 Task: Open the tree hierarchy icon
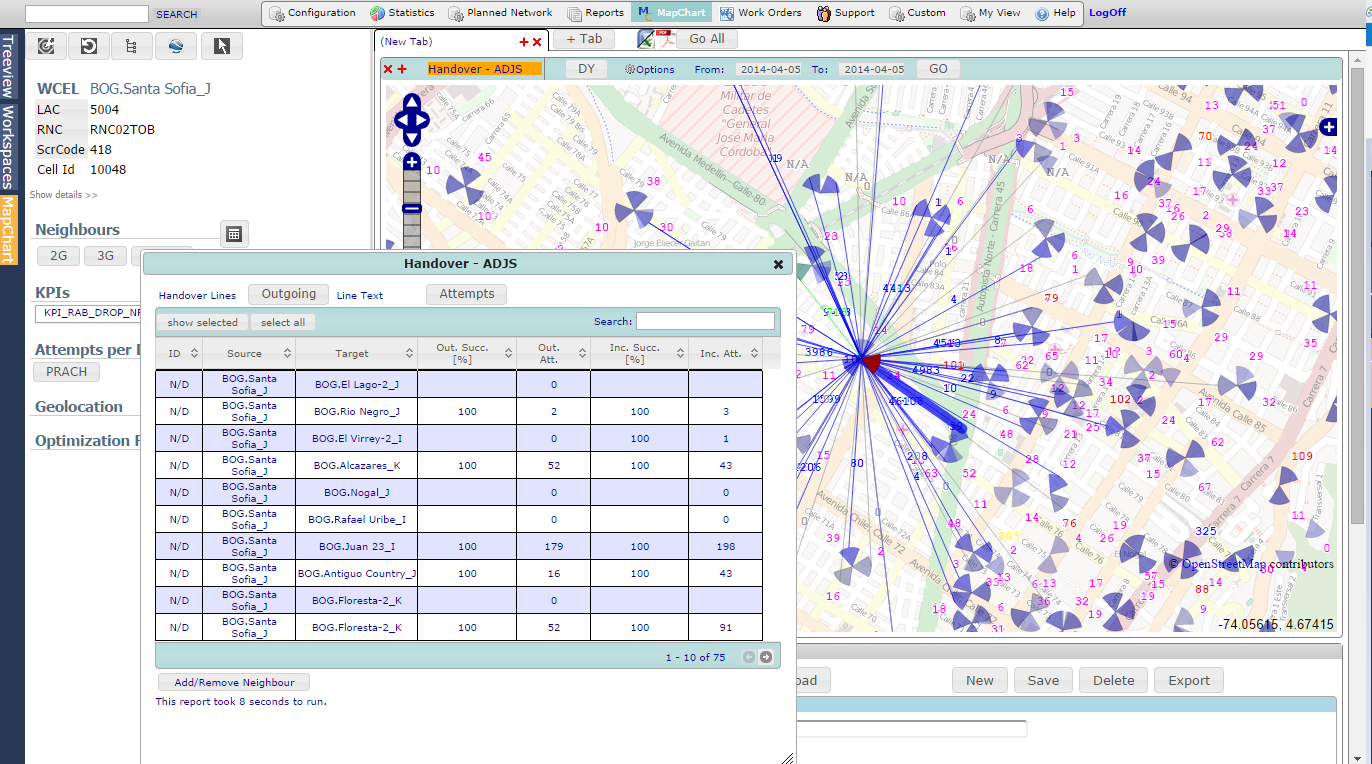131,46
